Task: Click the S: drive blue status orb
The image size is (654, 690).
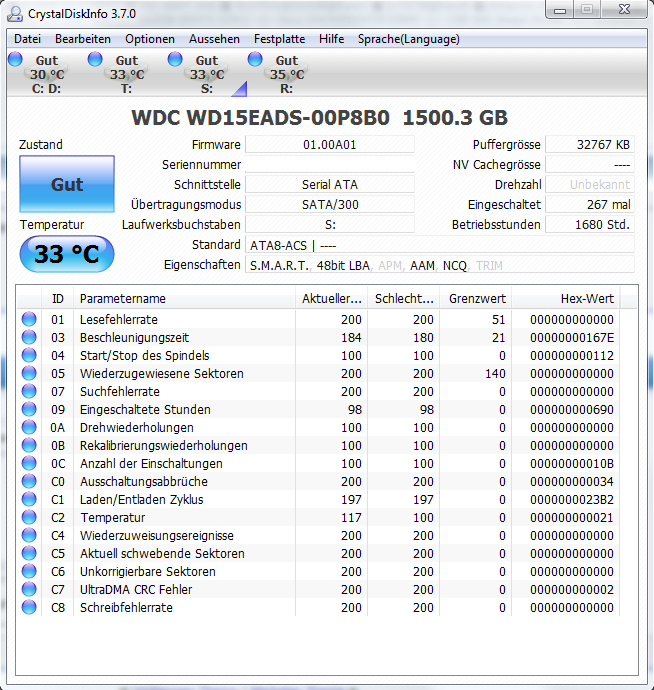Action: pyautogui.click(x=175, y=59)
